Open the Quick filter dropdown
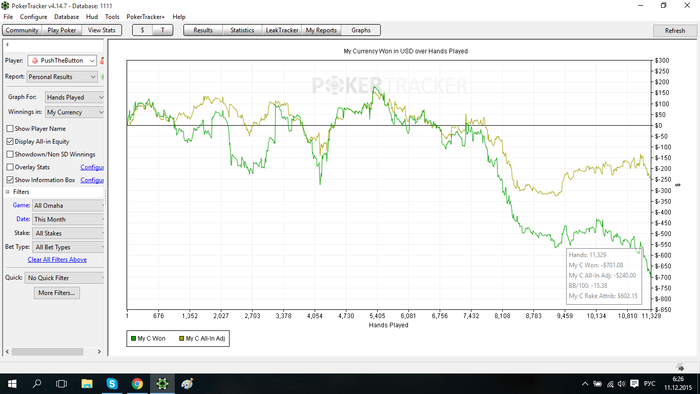 click(65, 278)
